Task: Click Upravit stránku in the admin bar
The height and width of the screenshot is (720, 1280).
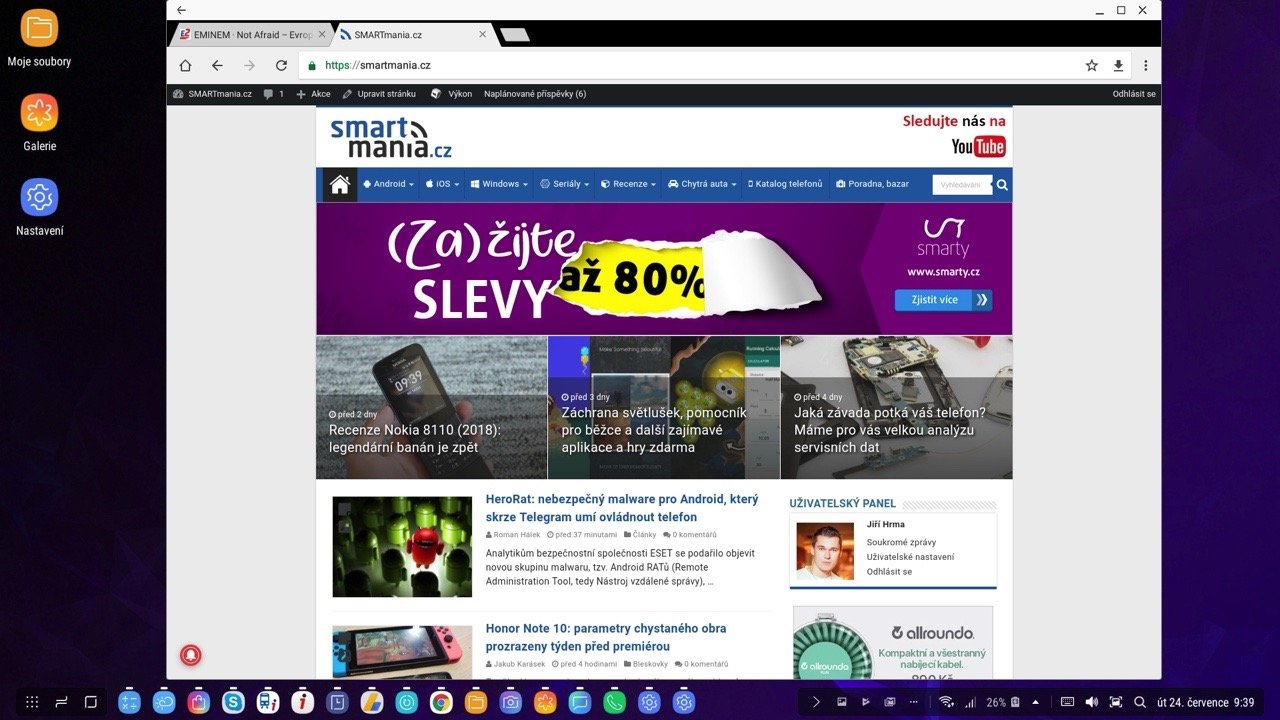Action: pyautogui.click(x=379, y=94)
